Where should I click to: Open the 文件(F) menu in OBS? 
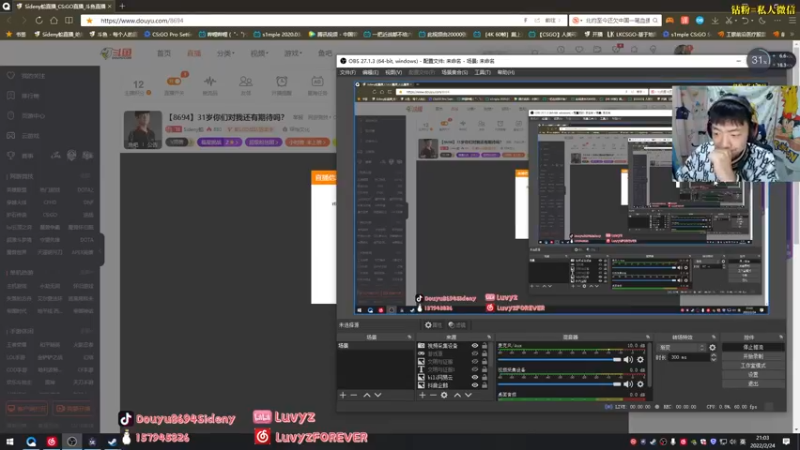point(347,72)
